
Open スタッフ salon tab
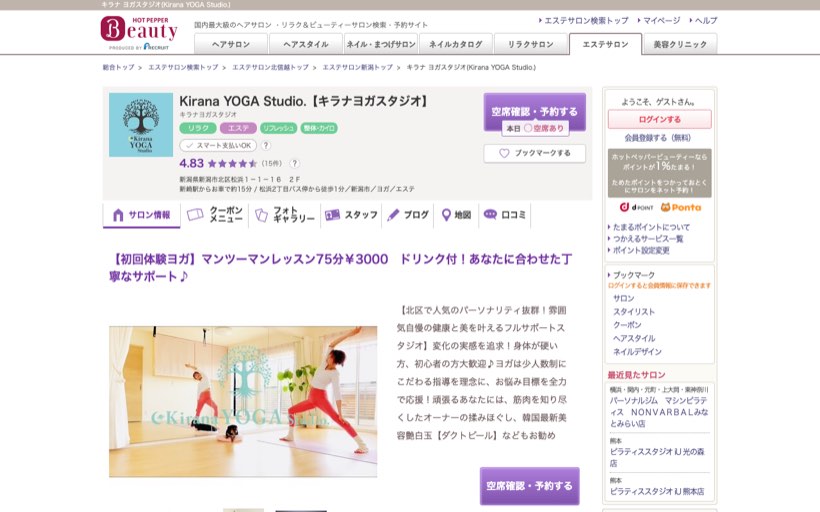click(351, 215)
